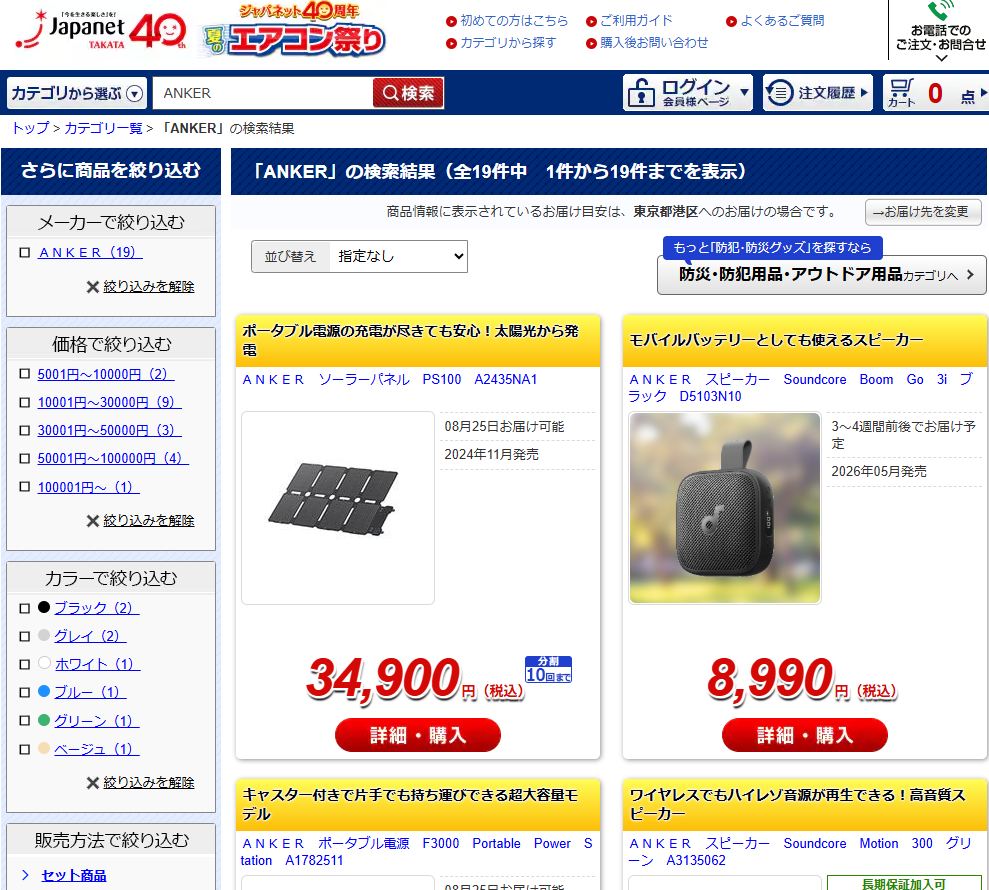
Task: Check the グレイ color checkbox
Action: click(25, 636)
